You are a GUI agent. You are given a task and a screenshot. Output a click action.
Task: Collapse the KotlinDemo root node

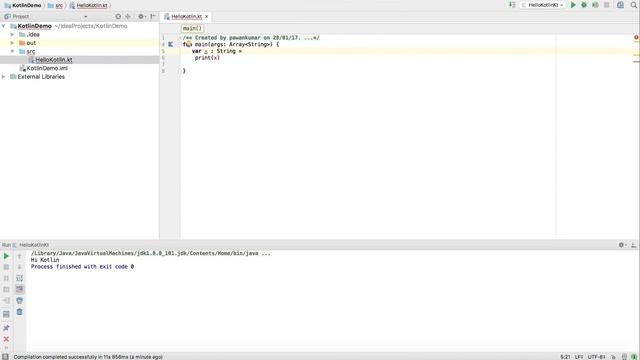pos(4,26)
